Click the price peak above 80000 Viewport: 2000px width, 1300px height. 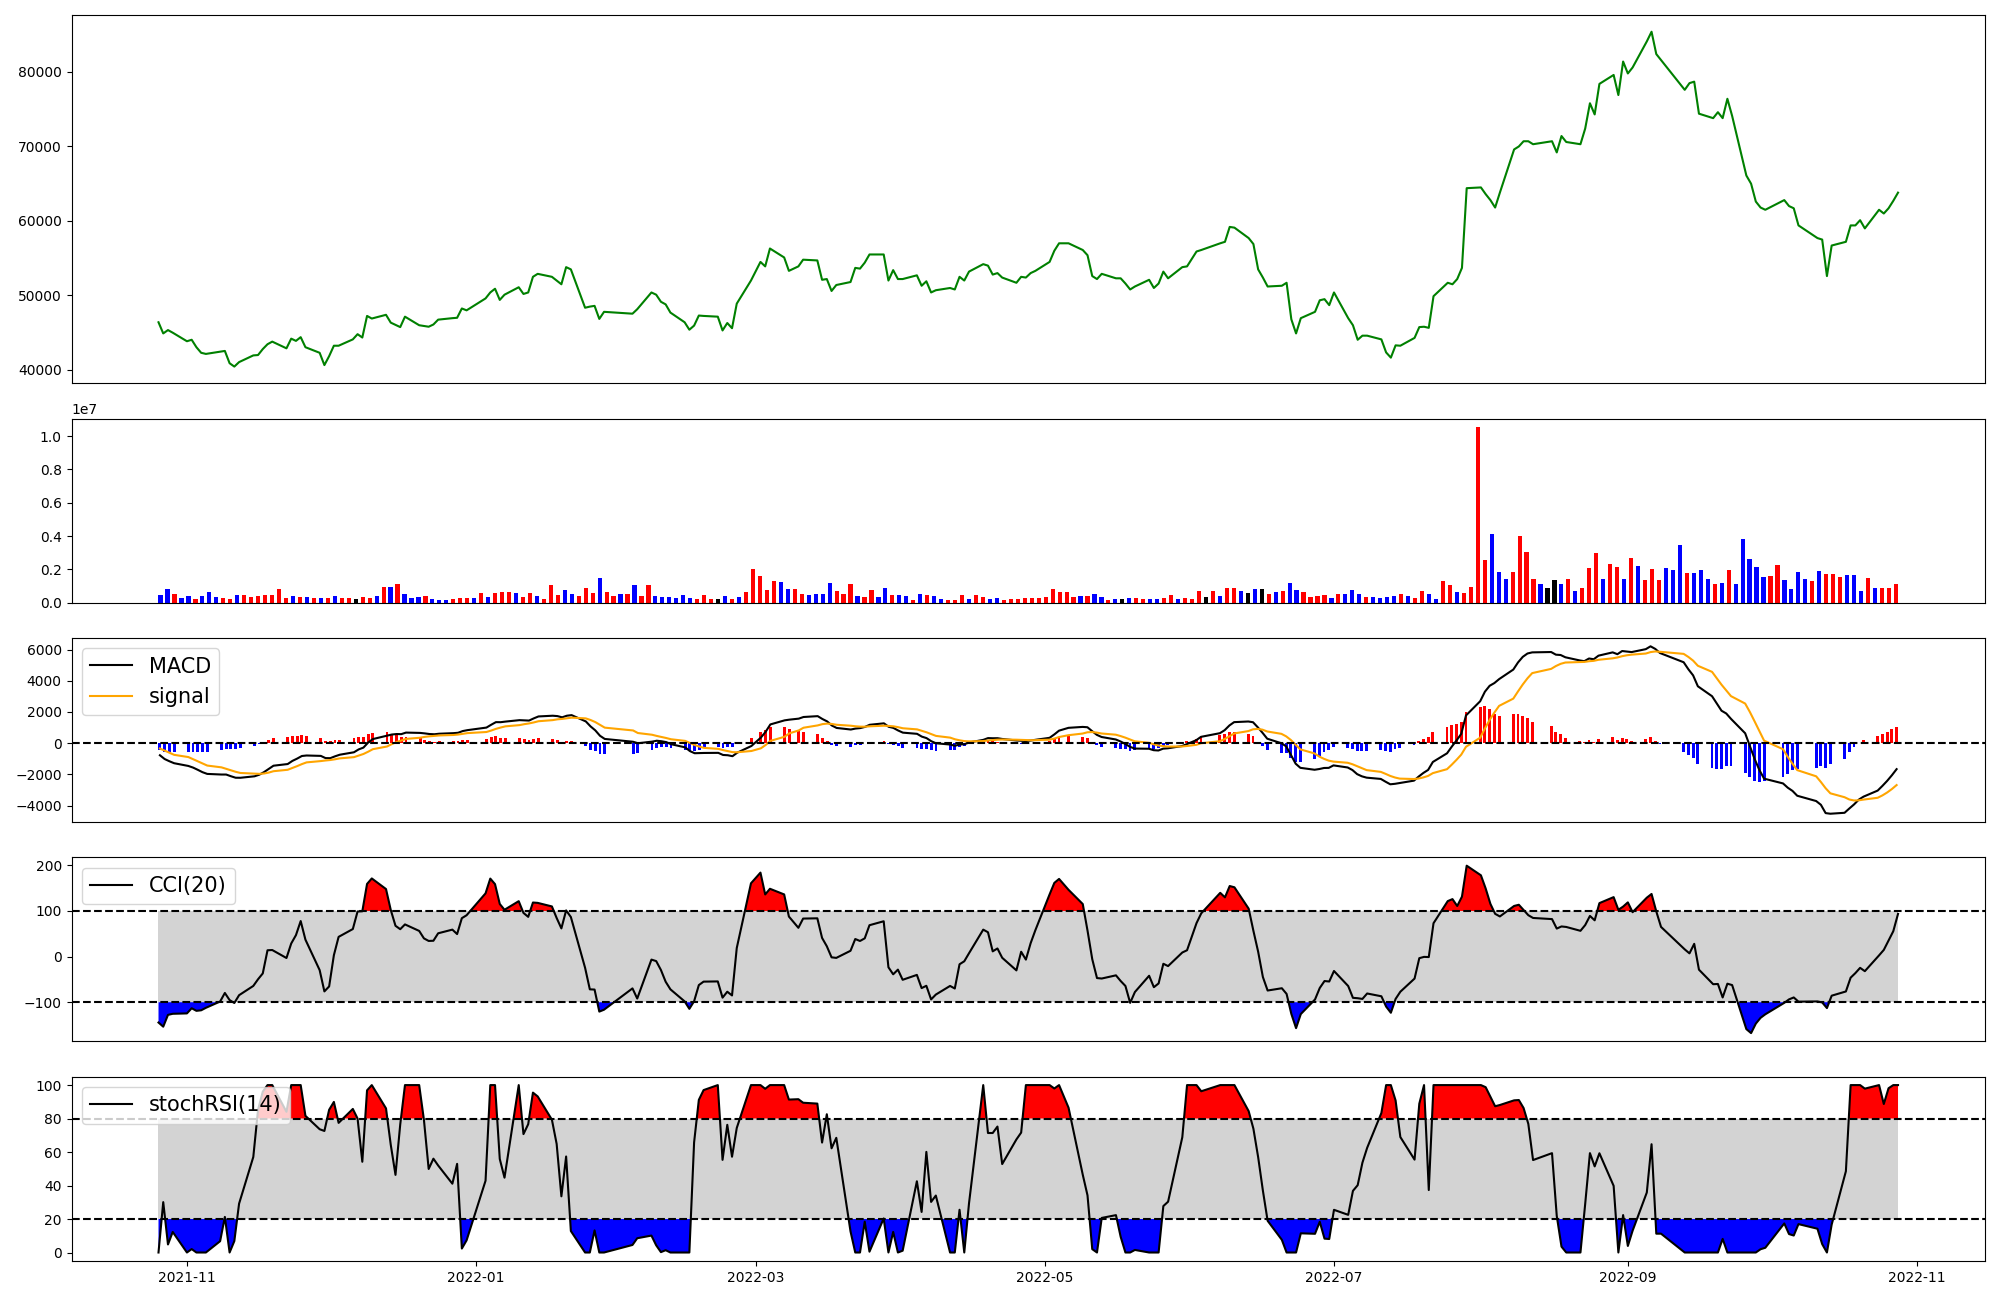pyautogui.click(x=1651, y=32)
